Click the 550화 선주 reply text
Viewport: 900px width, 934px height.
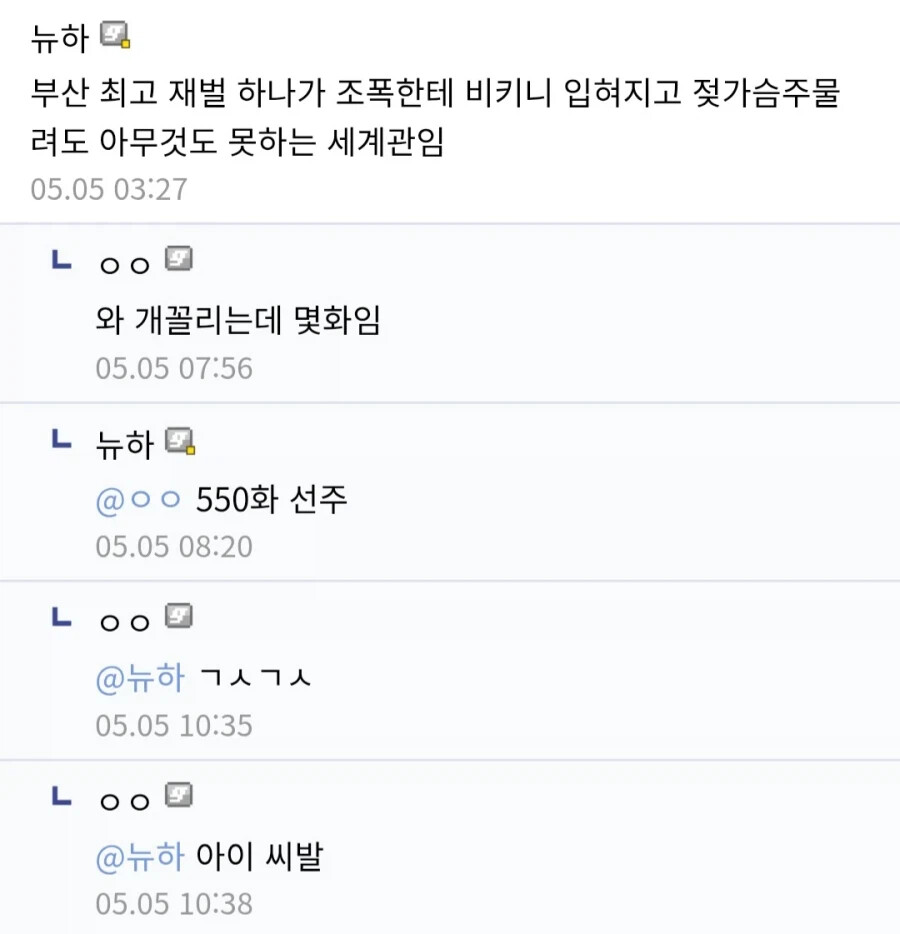[x=272, y=500]
